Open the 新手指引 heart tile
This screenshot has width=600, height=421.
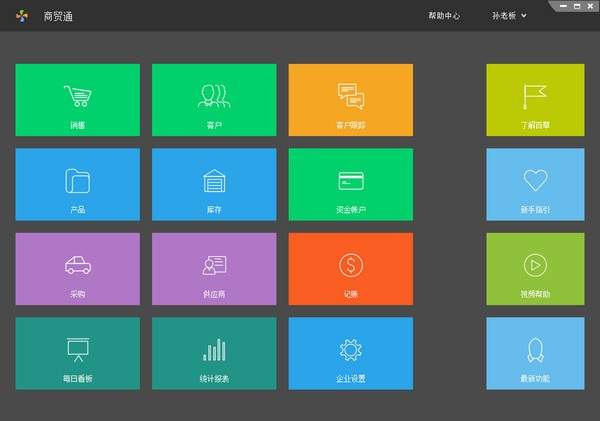[x=535, y=184]
